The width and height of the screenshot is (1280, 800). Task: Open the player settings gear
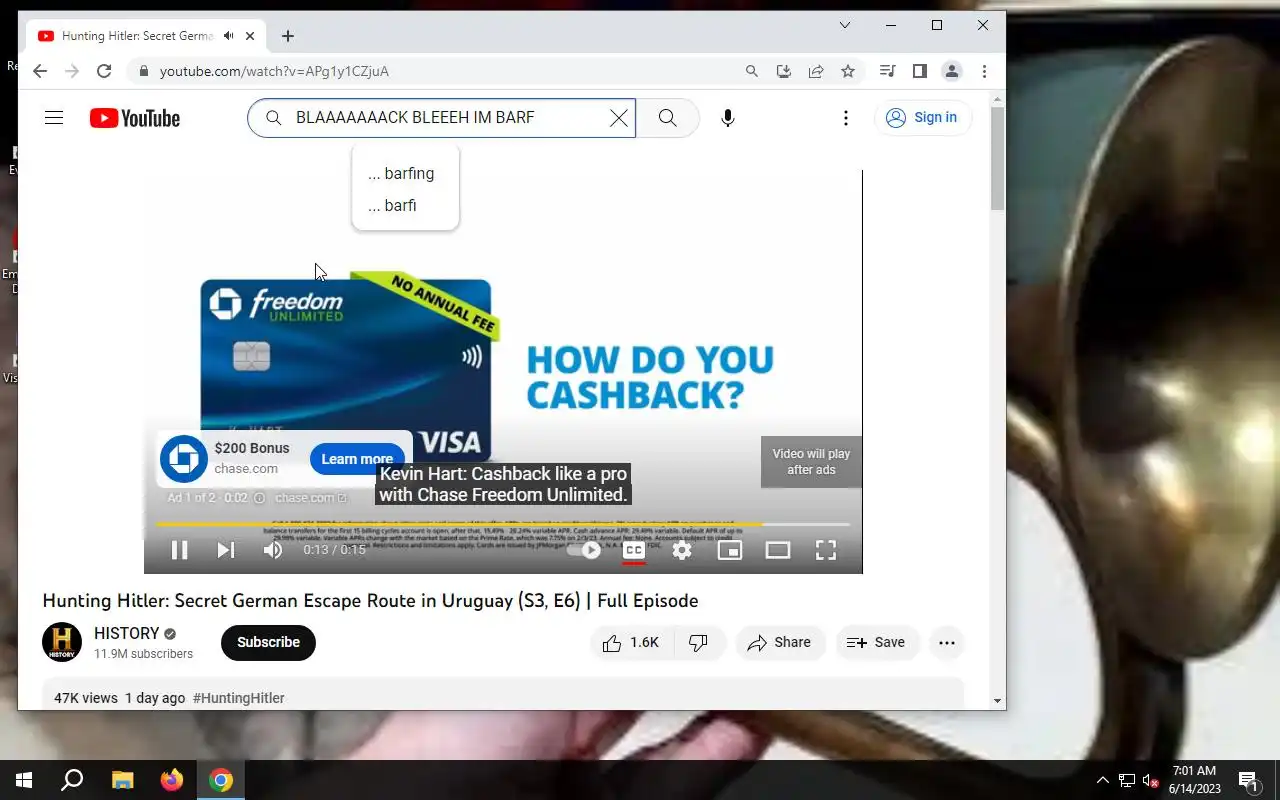tap(682, 550)
